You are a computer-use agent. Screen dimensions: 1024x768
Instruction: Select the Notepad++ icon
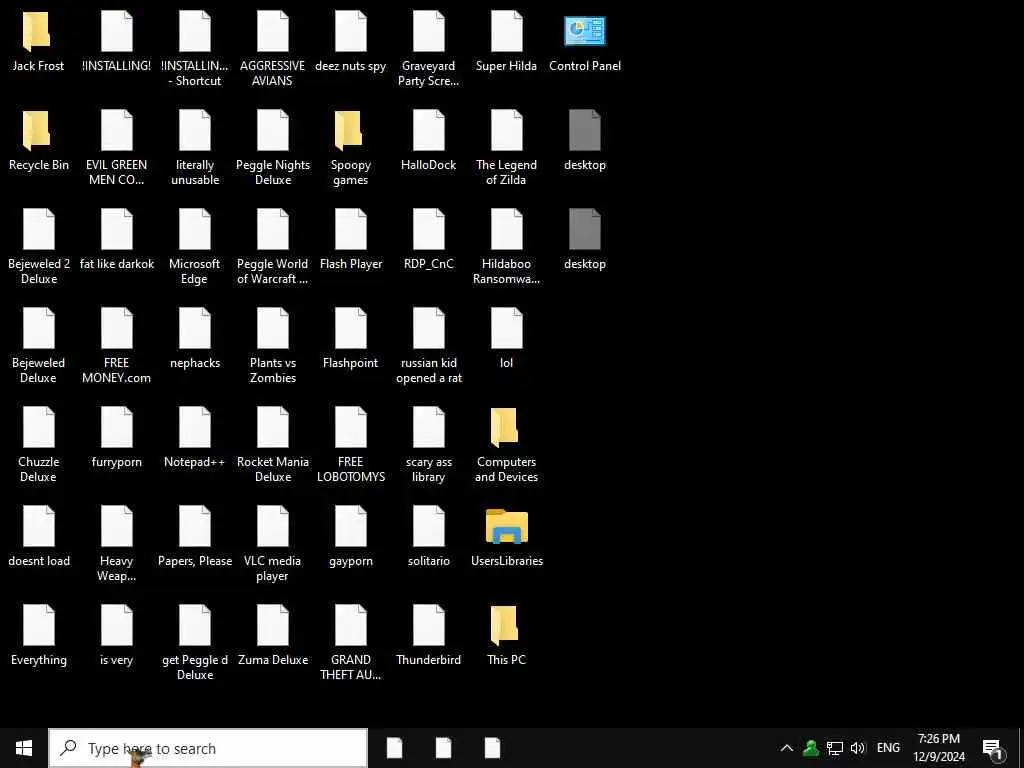tap(195, 427)
